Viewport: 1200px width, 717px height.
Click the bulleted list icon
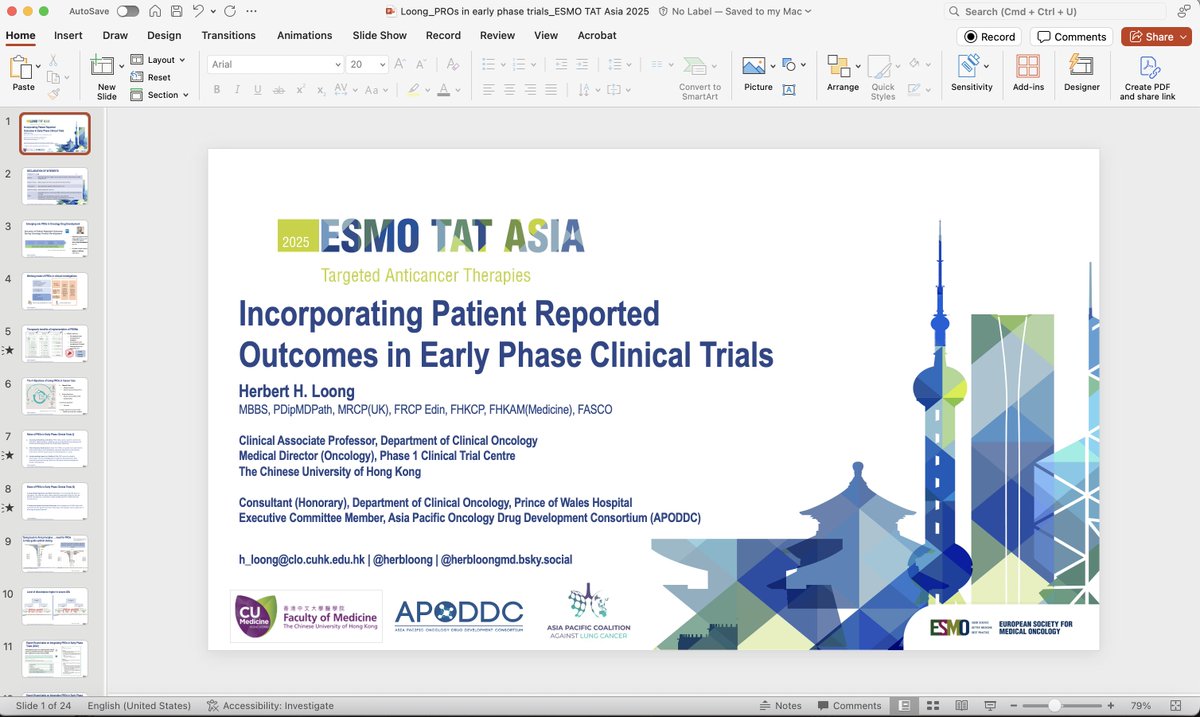(489, 64)
